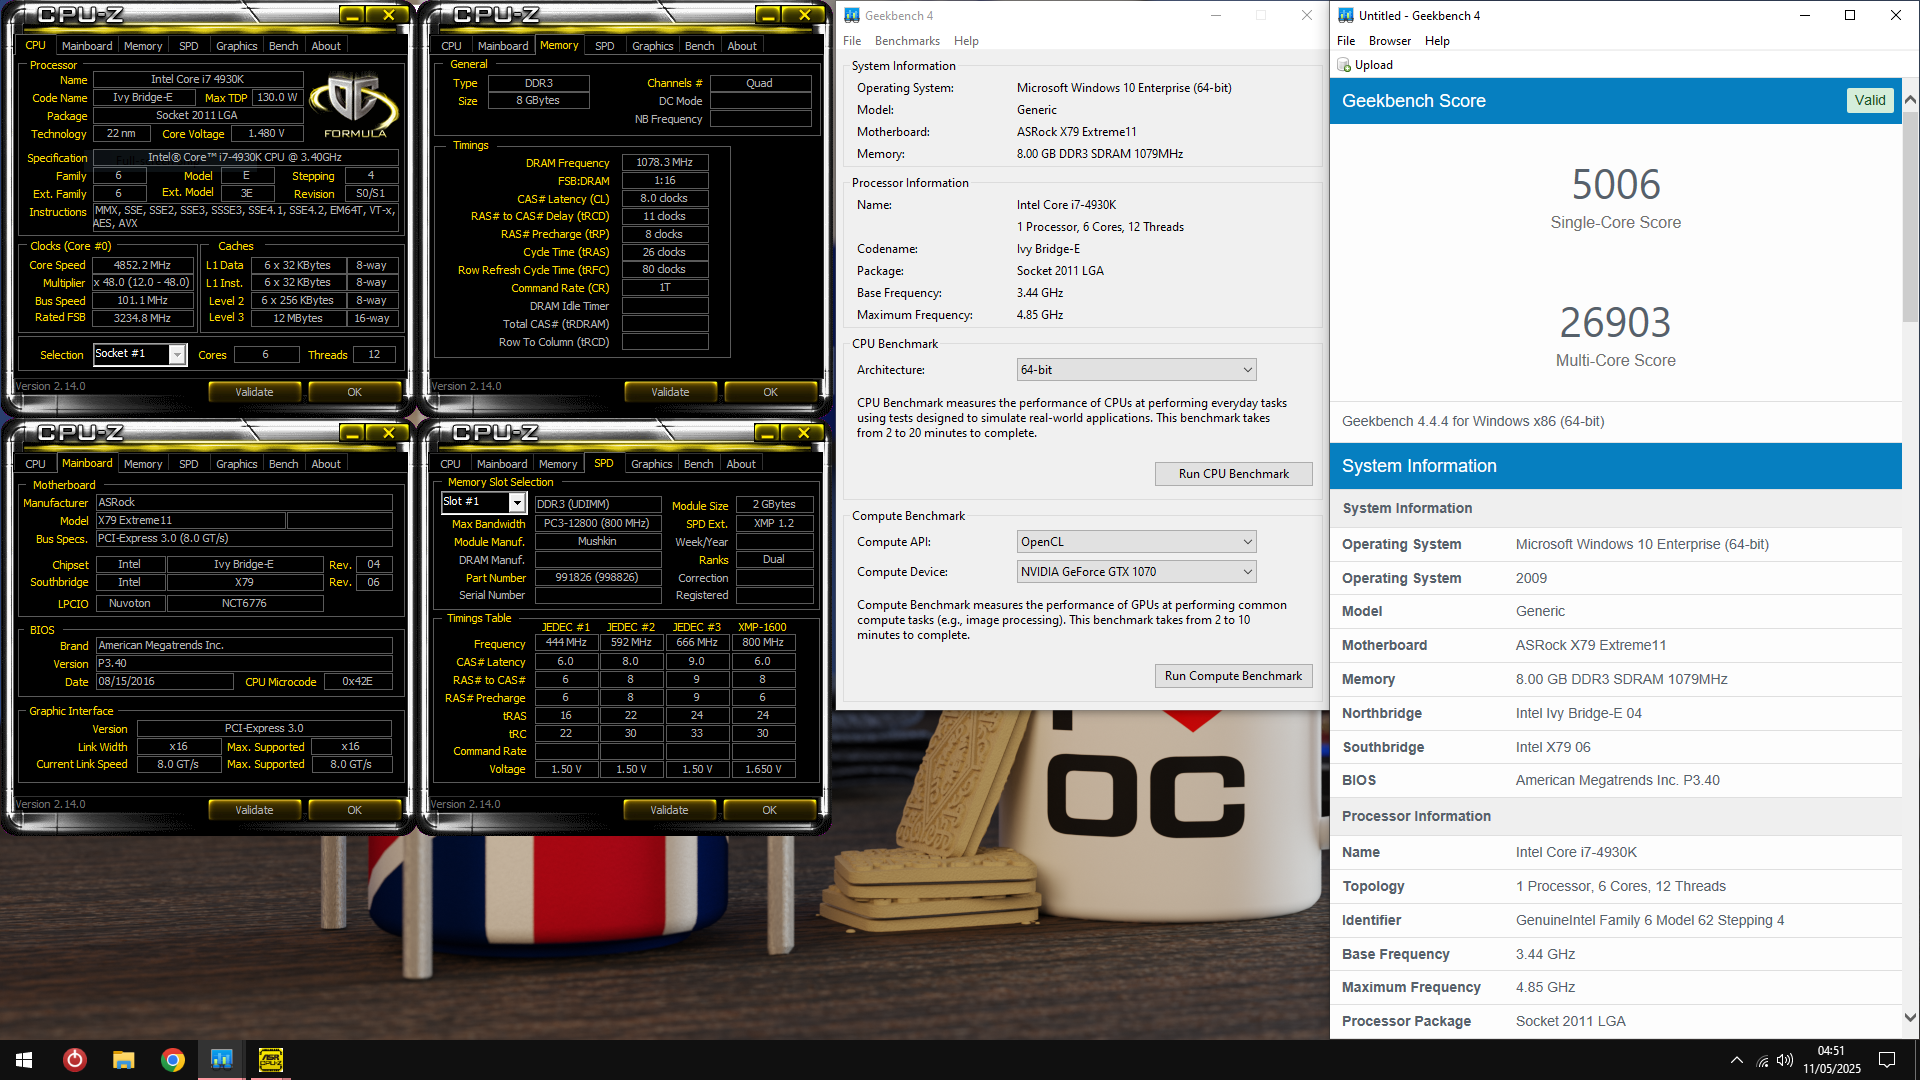The image size is (1920, 1080).
Task: Click the Identifier GenuineIntel row
Action: tap(1615, 920)
